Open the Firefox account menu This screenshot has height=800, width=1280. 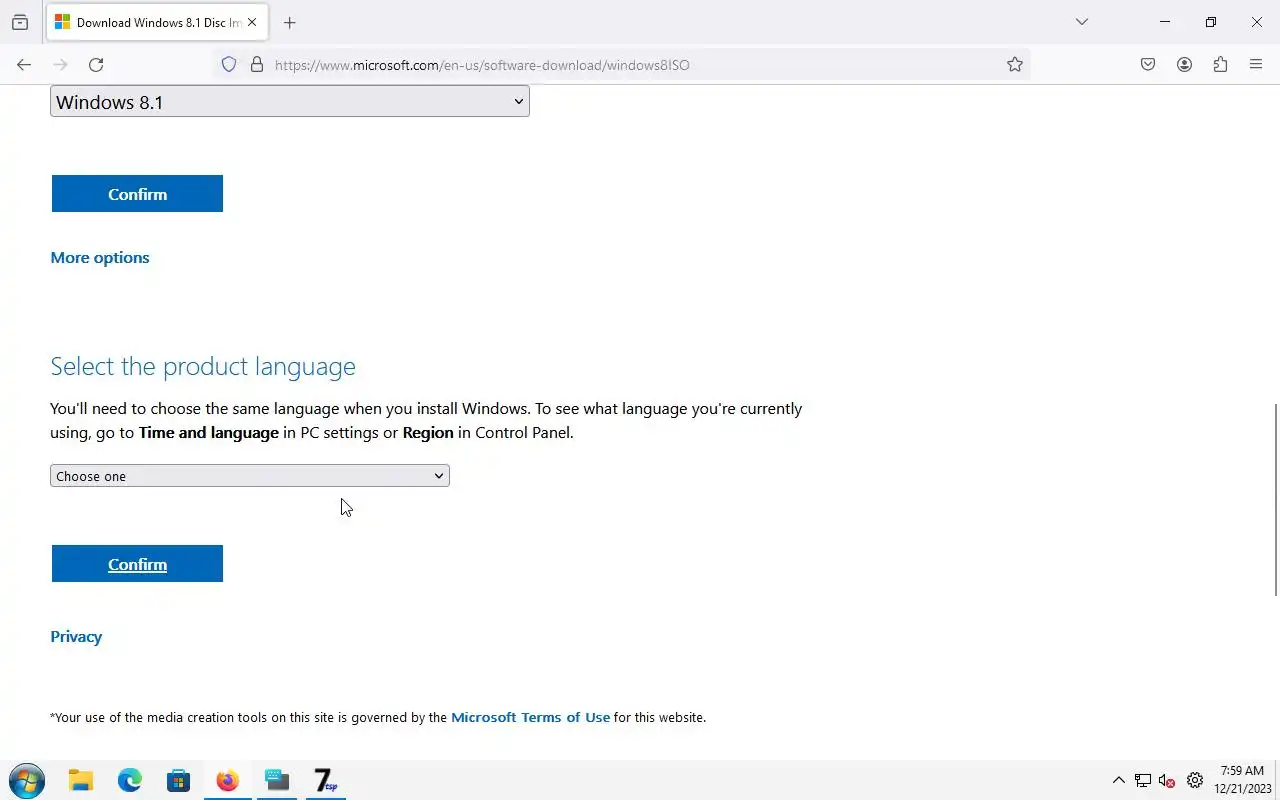(1184, 65)
